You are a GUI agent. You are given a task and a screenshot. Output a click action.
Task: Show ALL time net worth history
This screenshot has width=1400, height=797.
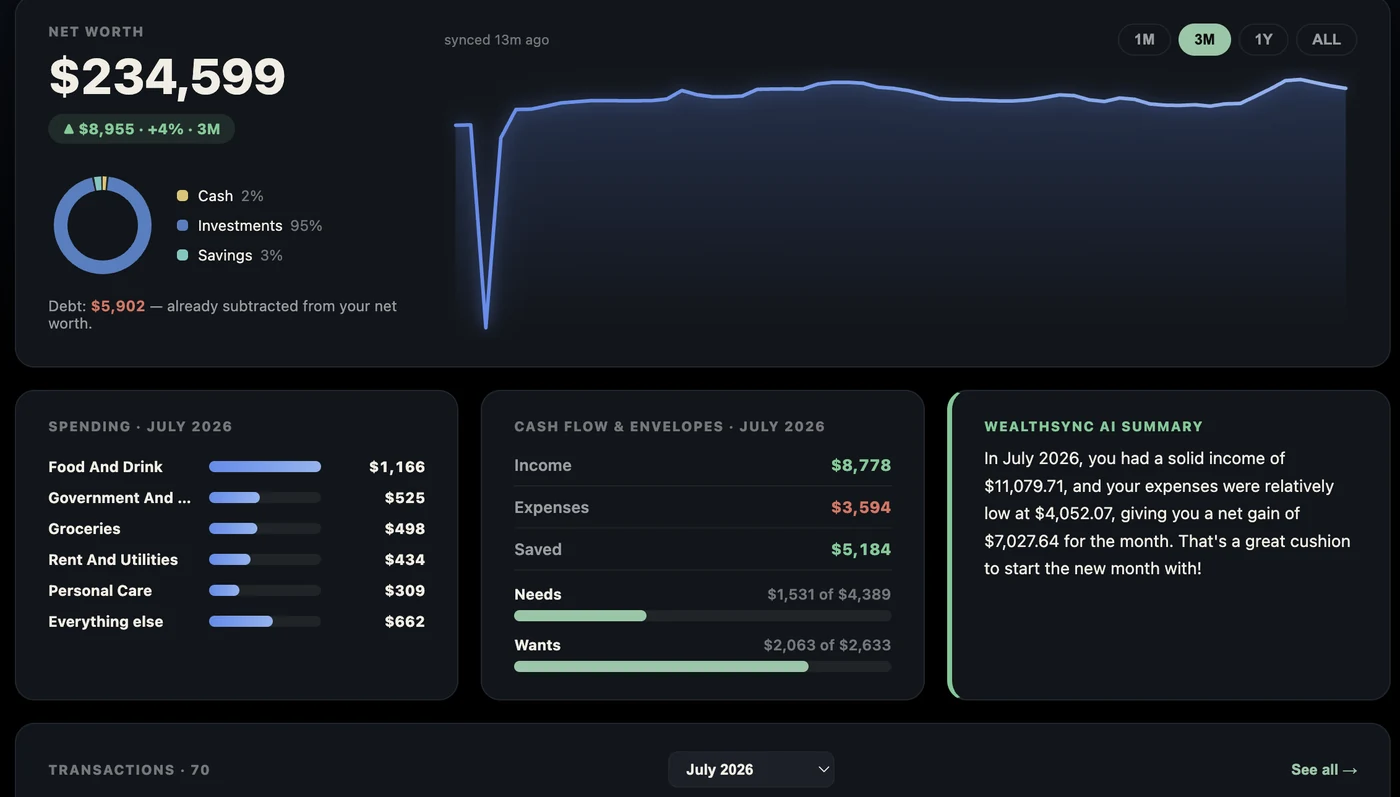[1326, 39]
